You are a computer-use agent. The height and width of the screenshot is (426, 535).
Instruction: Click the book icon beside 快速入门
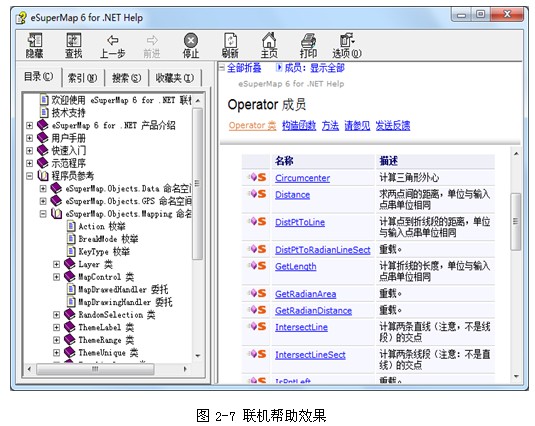point(42,150)
